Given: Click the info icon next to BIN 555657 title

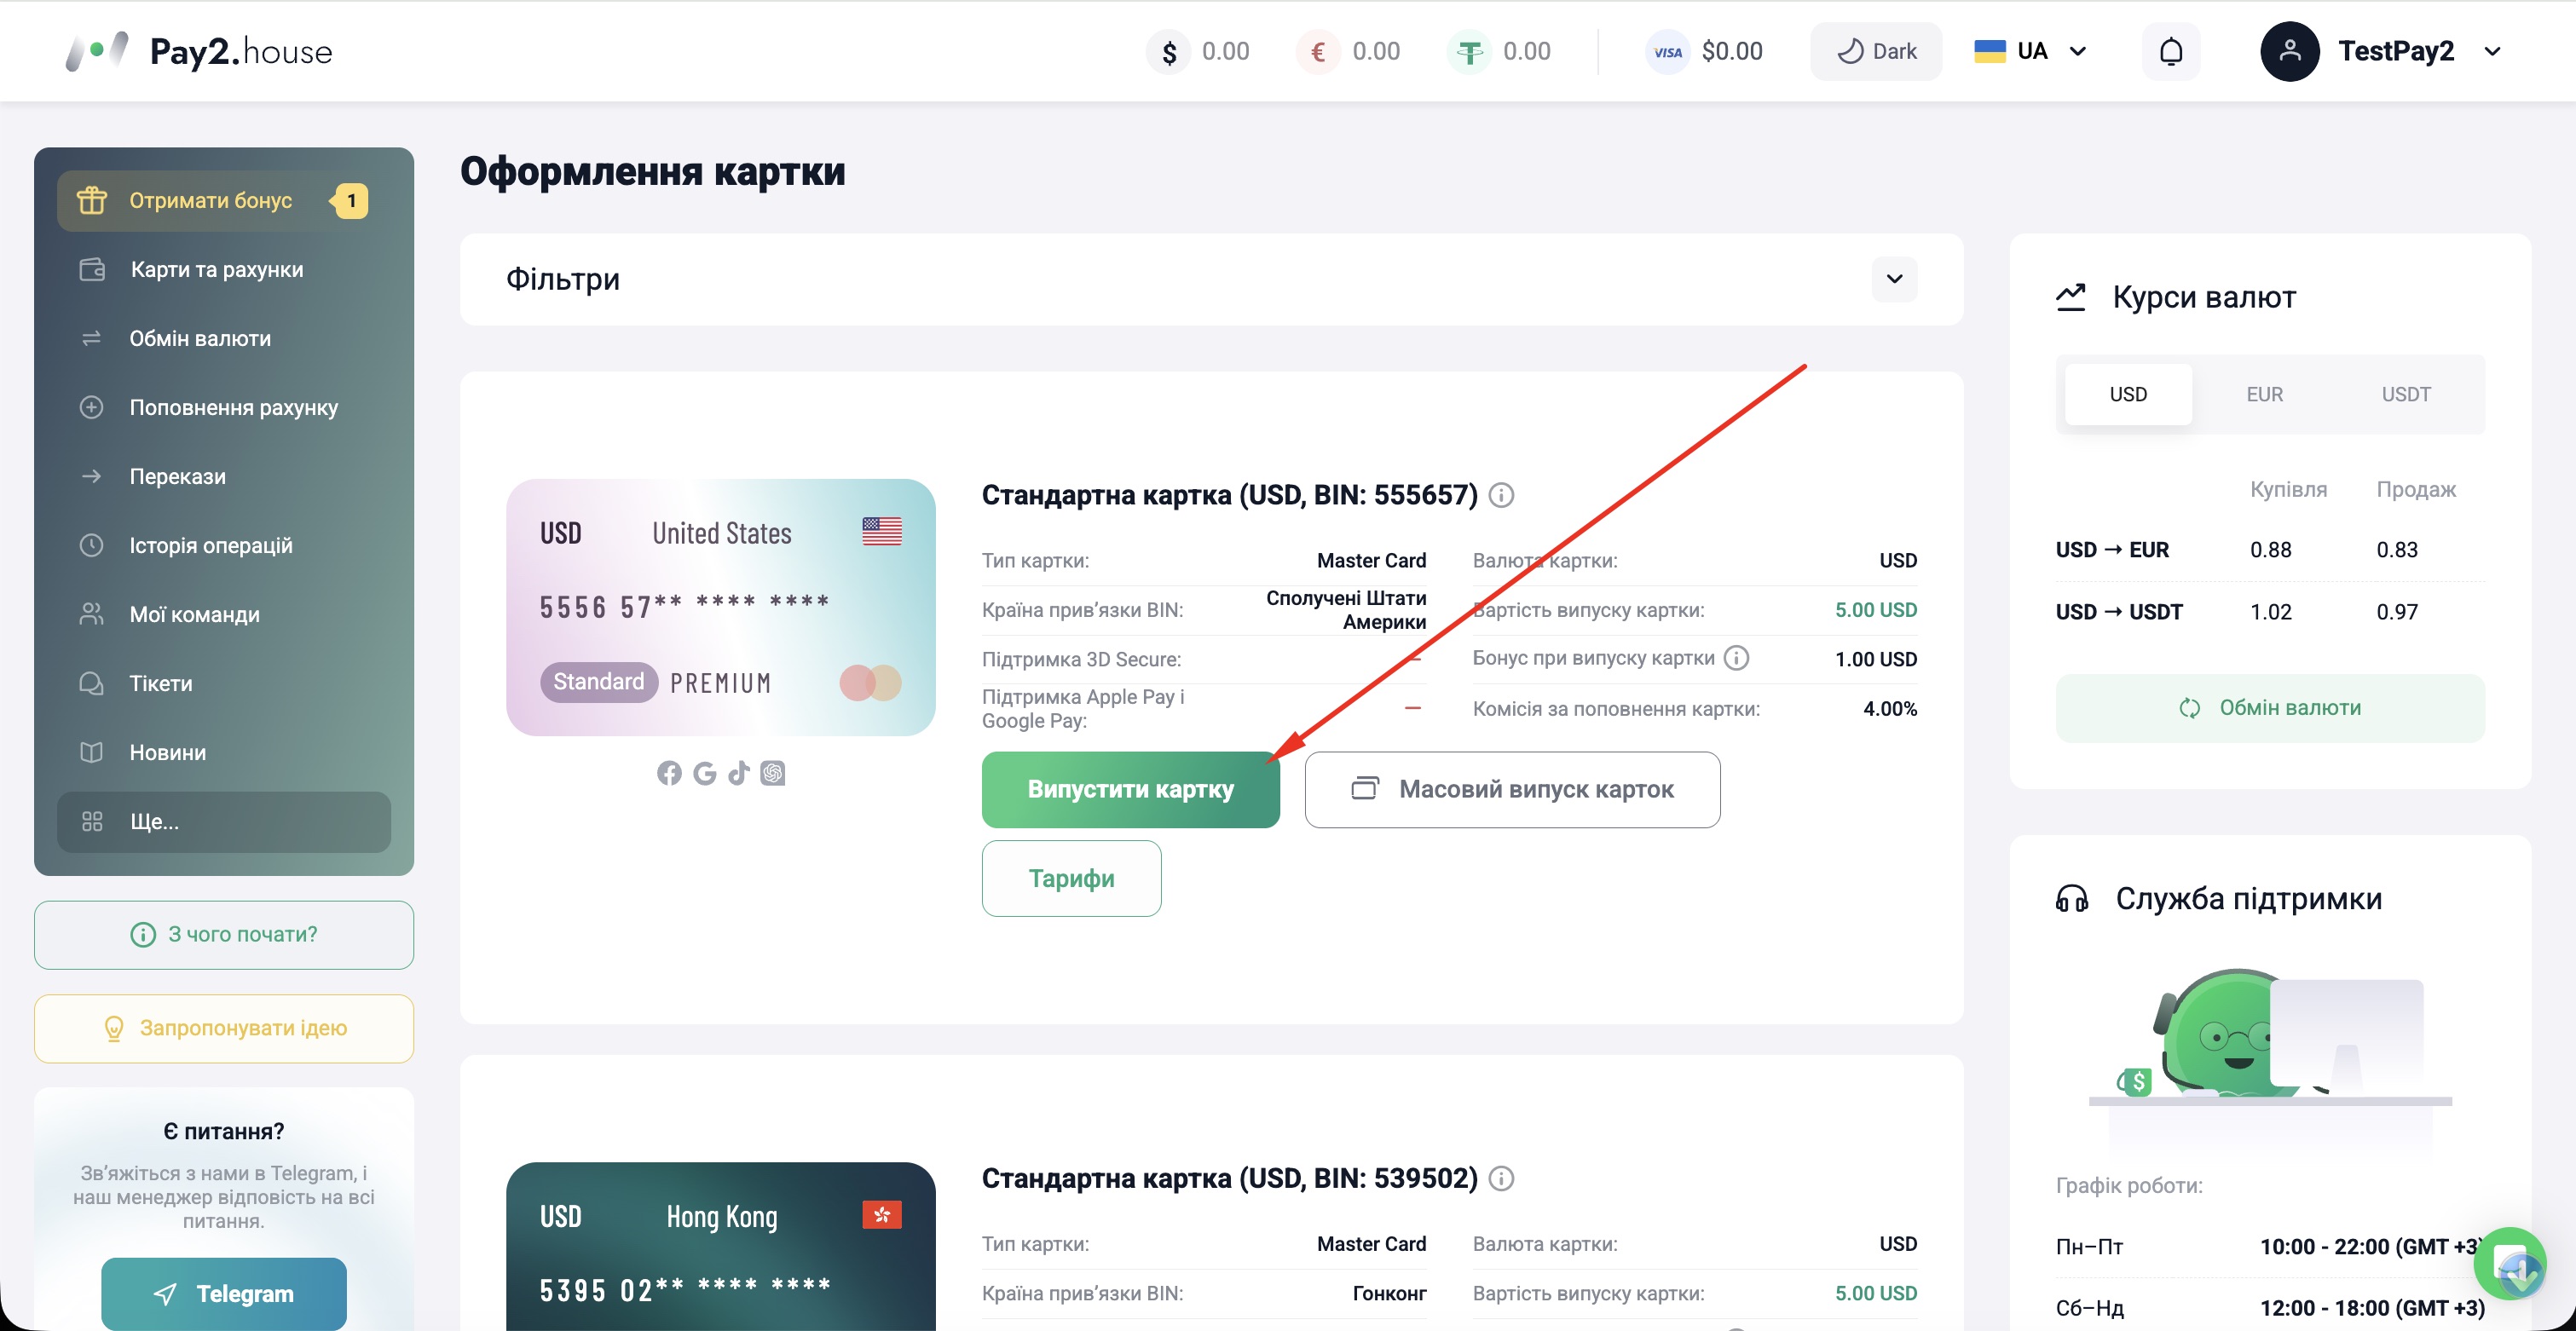Looking at the screenshot, I should (1501, 495).
